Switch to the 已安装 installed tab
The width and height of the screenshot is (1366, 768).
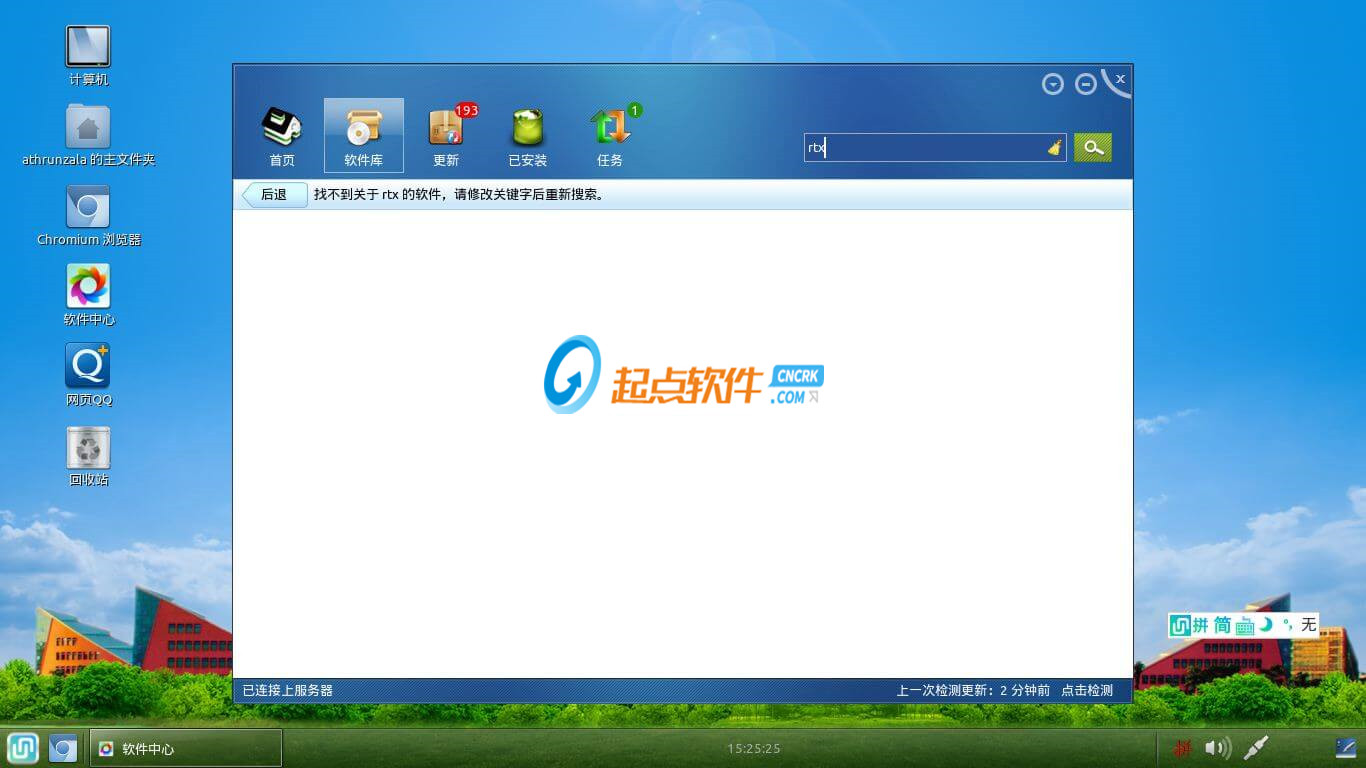pyautogui.click(x=528, y=136)
